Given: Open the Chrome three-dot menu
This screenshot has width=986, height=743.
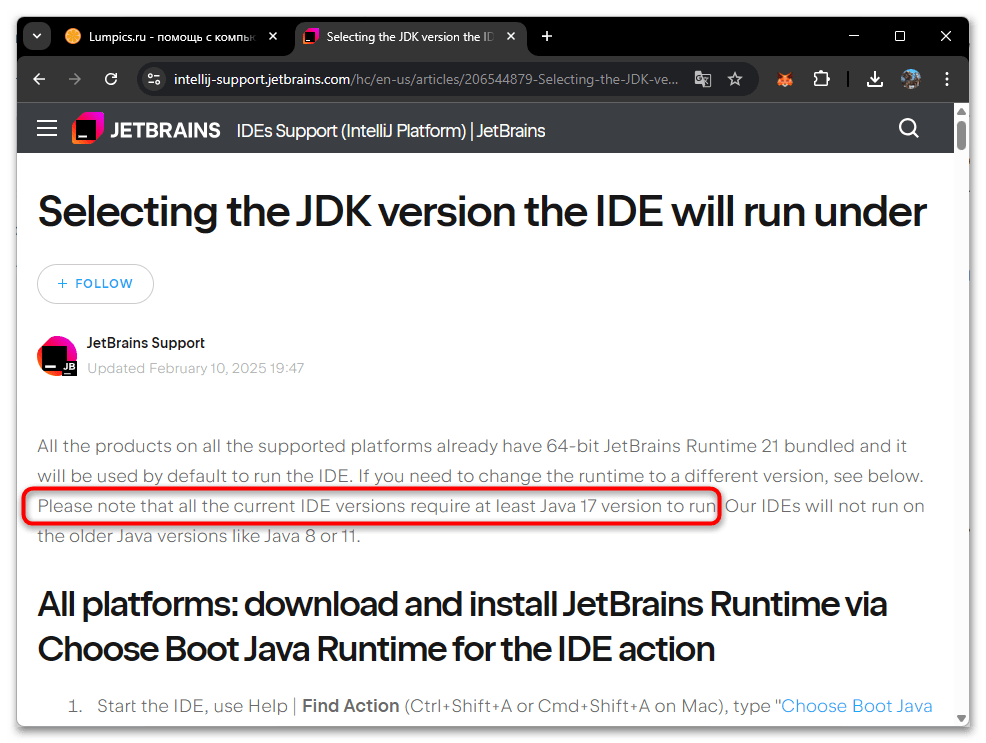Looking at the screenshot, I should pyautogui.click(x=946, y=79).
